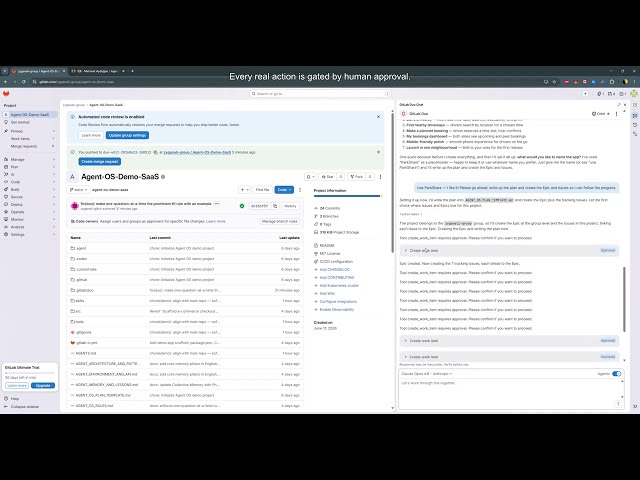The image size is (640, 480).
Task: Expand the Analyze sidebar section
Action: (29, 227)
